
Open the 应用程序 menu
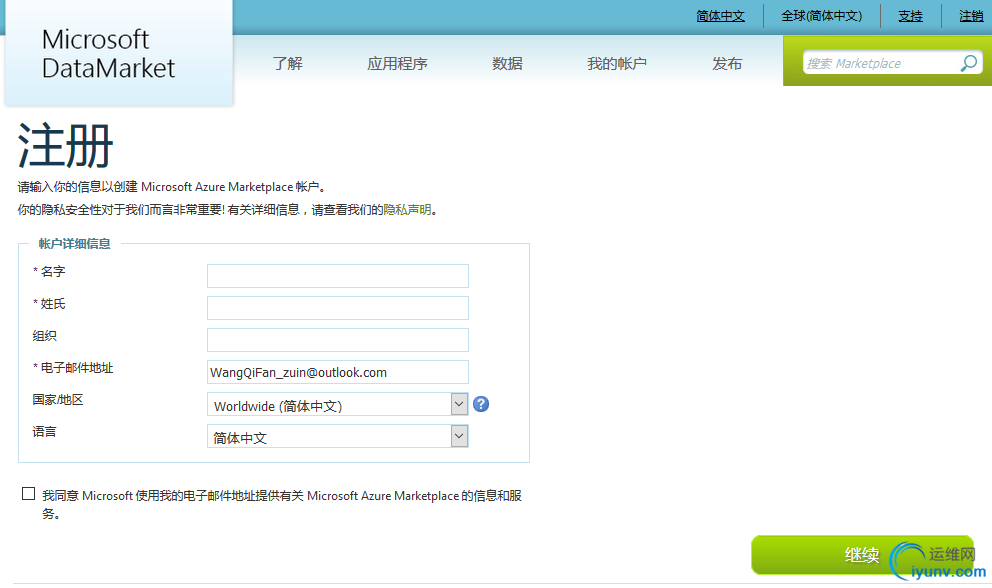coord(397,63)
